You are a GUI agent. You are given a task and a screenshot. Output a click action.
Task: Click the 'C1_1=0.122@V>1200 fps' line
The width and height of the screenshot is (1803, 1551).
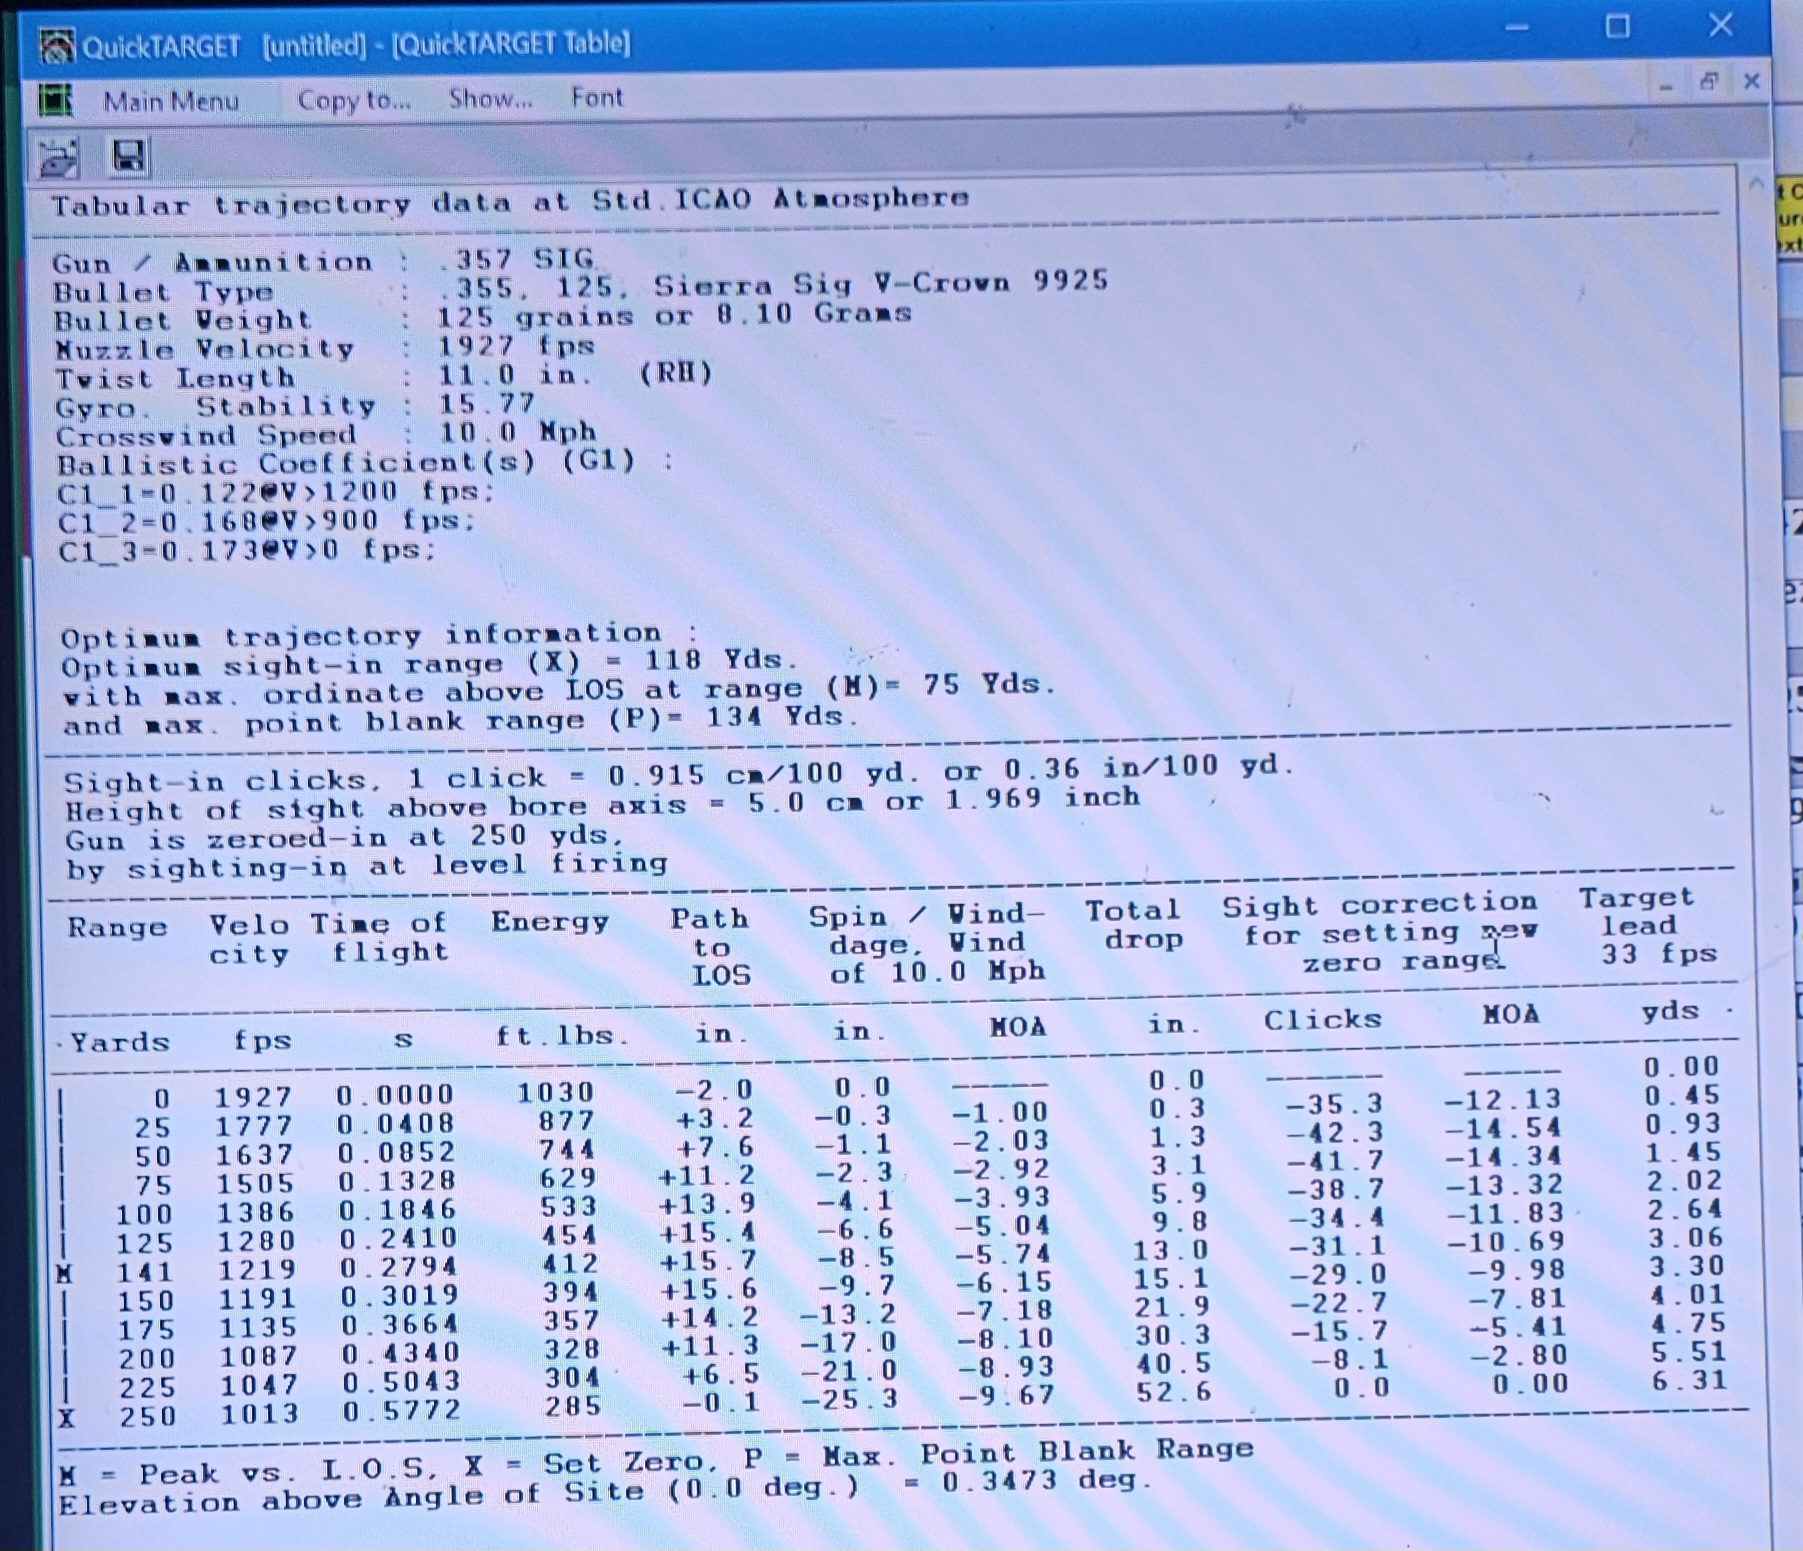pyautogui.click(x=276, y=492)
